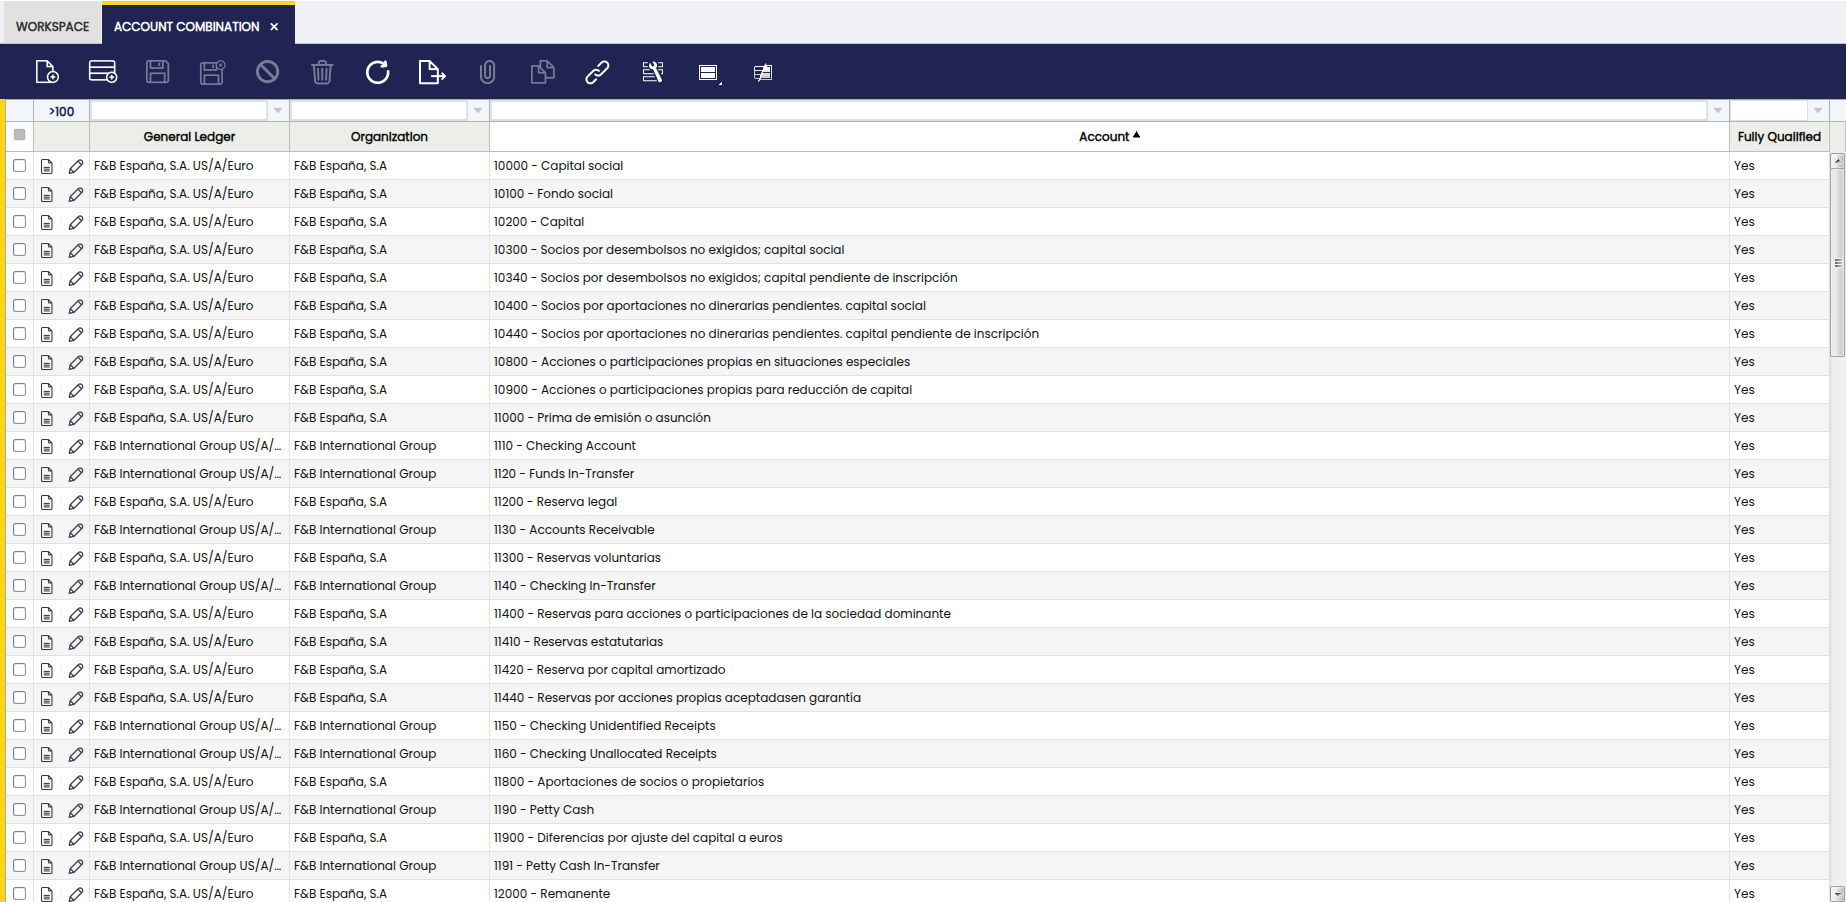
Task: Export the grid to spreadsheet
Action: [431, 72]
